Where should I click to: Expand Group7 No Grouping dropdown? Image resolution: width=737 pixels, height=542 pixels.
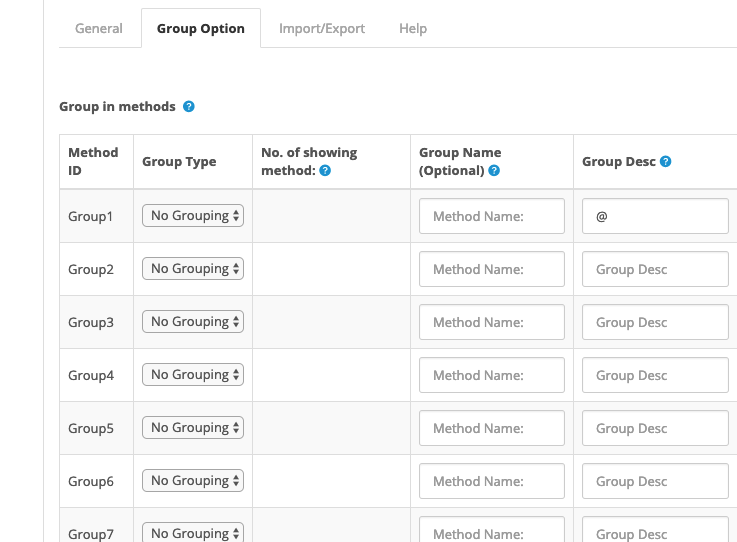coord(193,533)
